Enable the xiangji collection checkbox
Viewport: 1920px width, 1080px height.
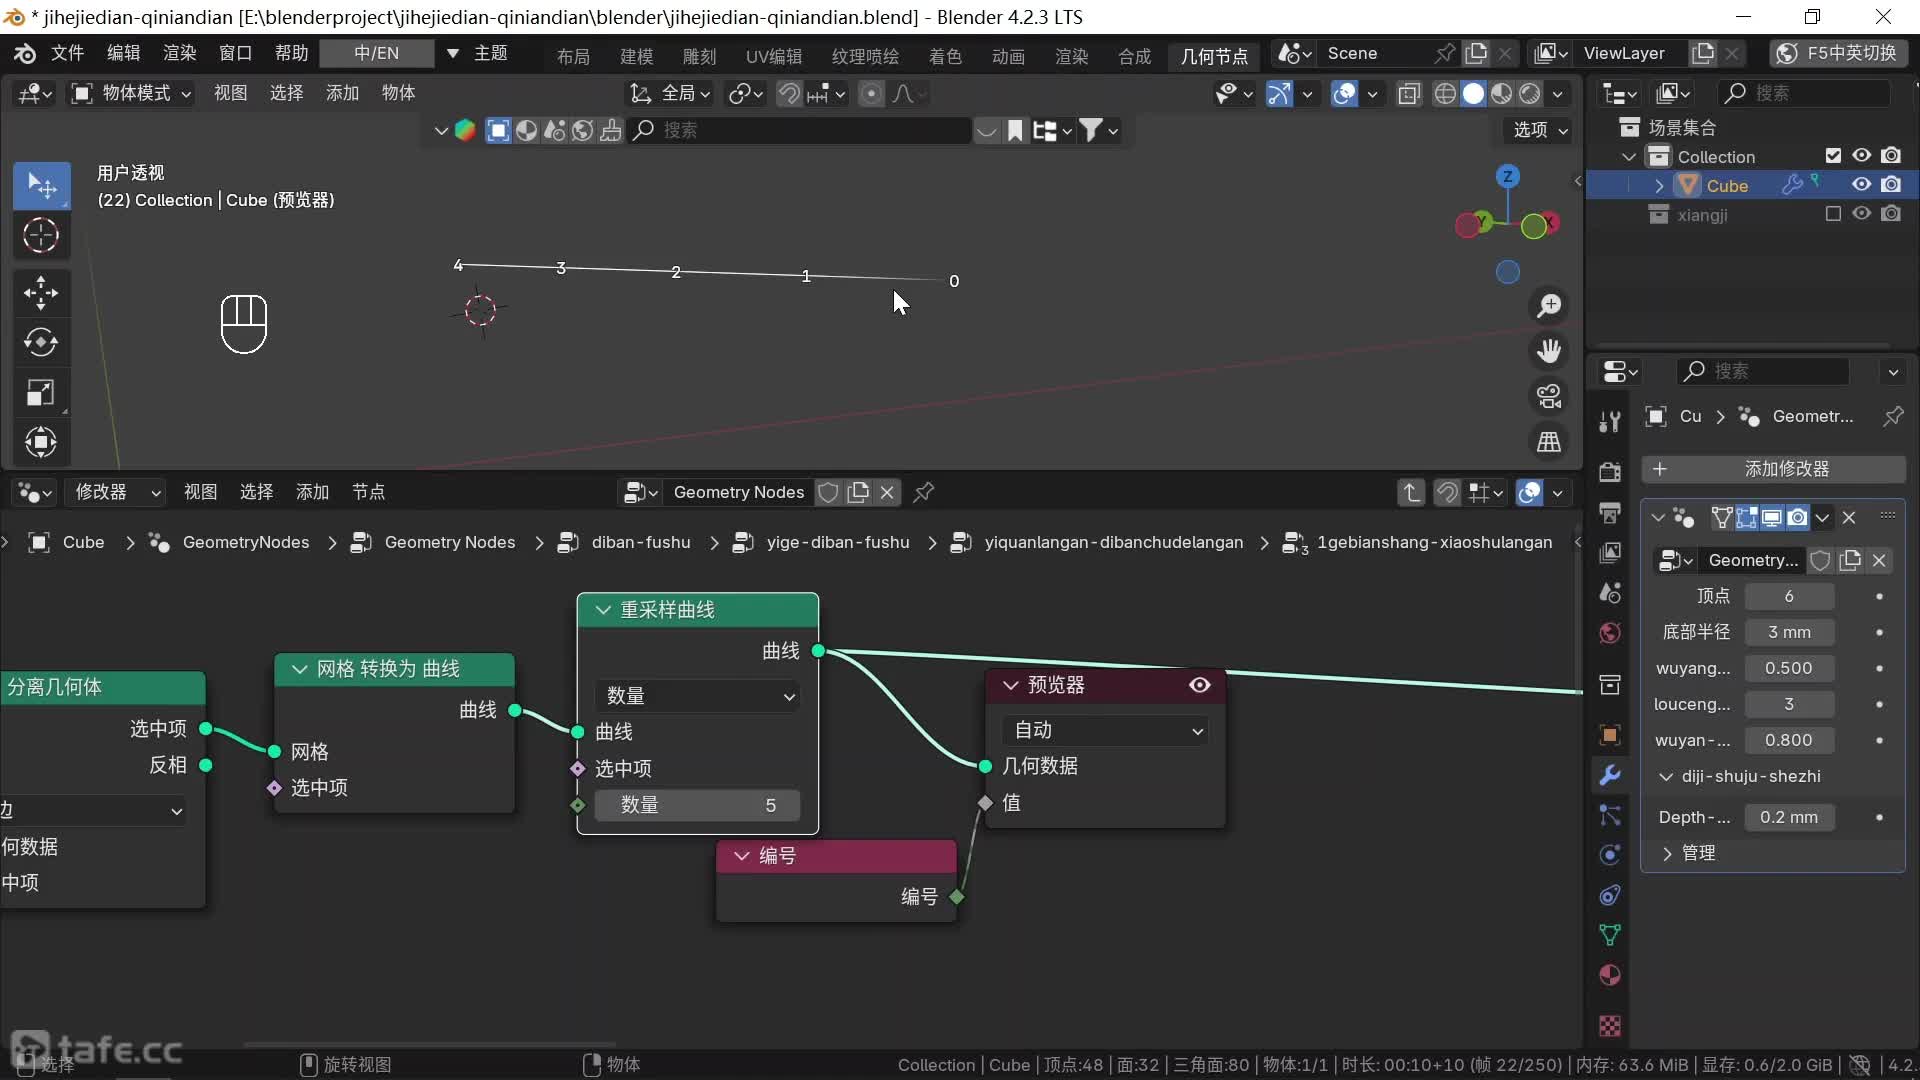(1832, 214)
